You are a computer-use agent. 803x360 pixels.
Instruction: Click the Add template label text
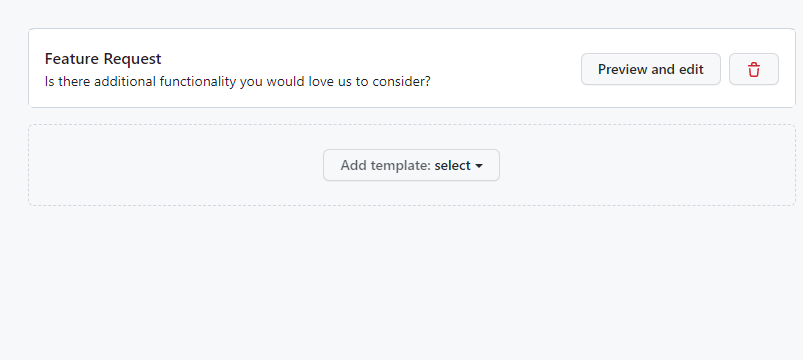(385, 165)
